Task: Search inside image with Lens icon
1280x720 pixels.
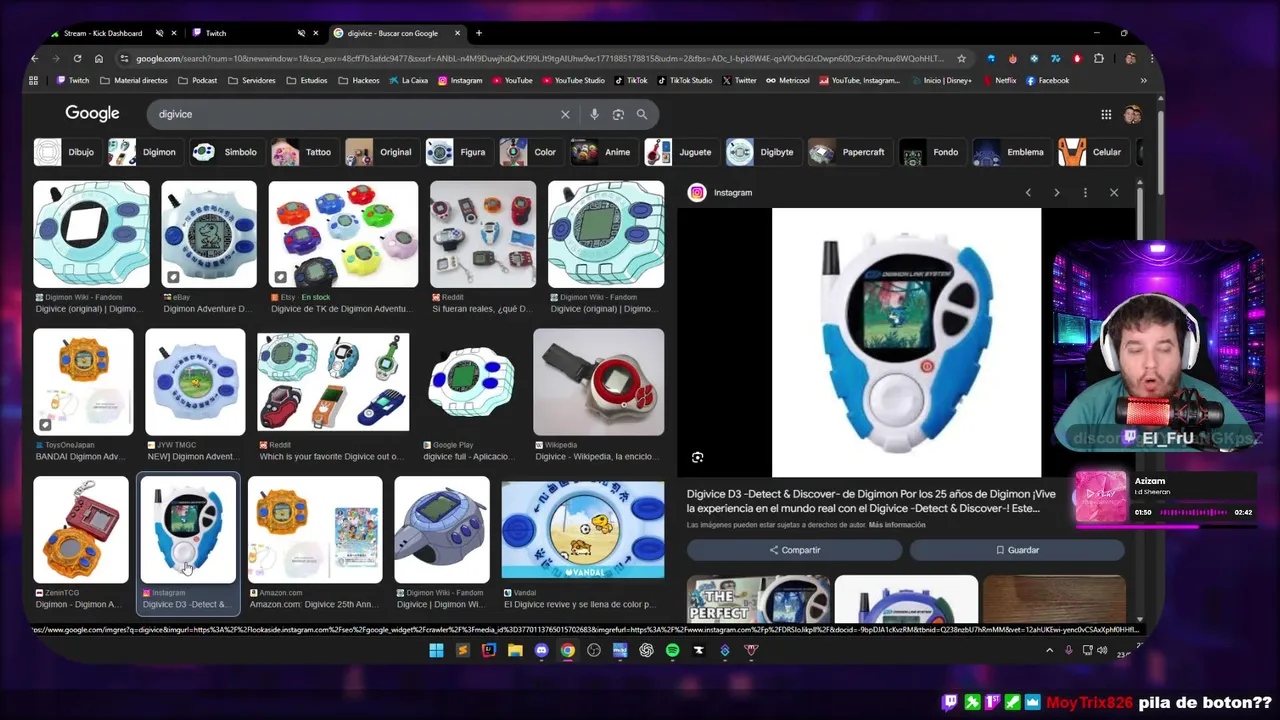Action: pos(698,457)
